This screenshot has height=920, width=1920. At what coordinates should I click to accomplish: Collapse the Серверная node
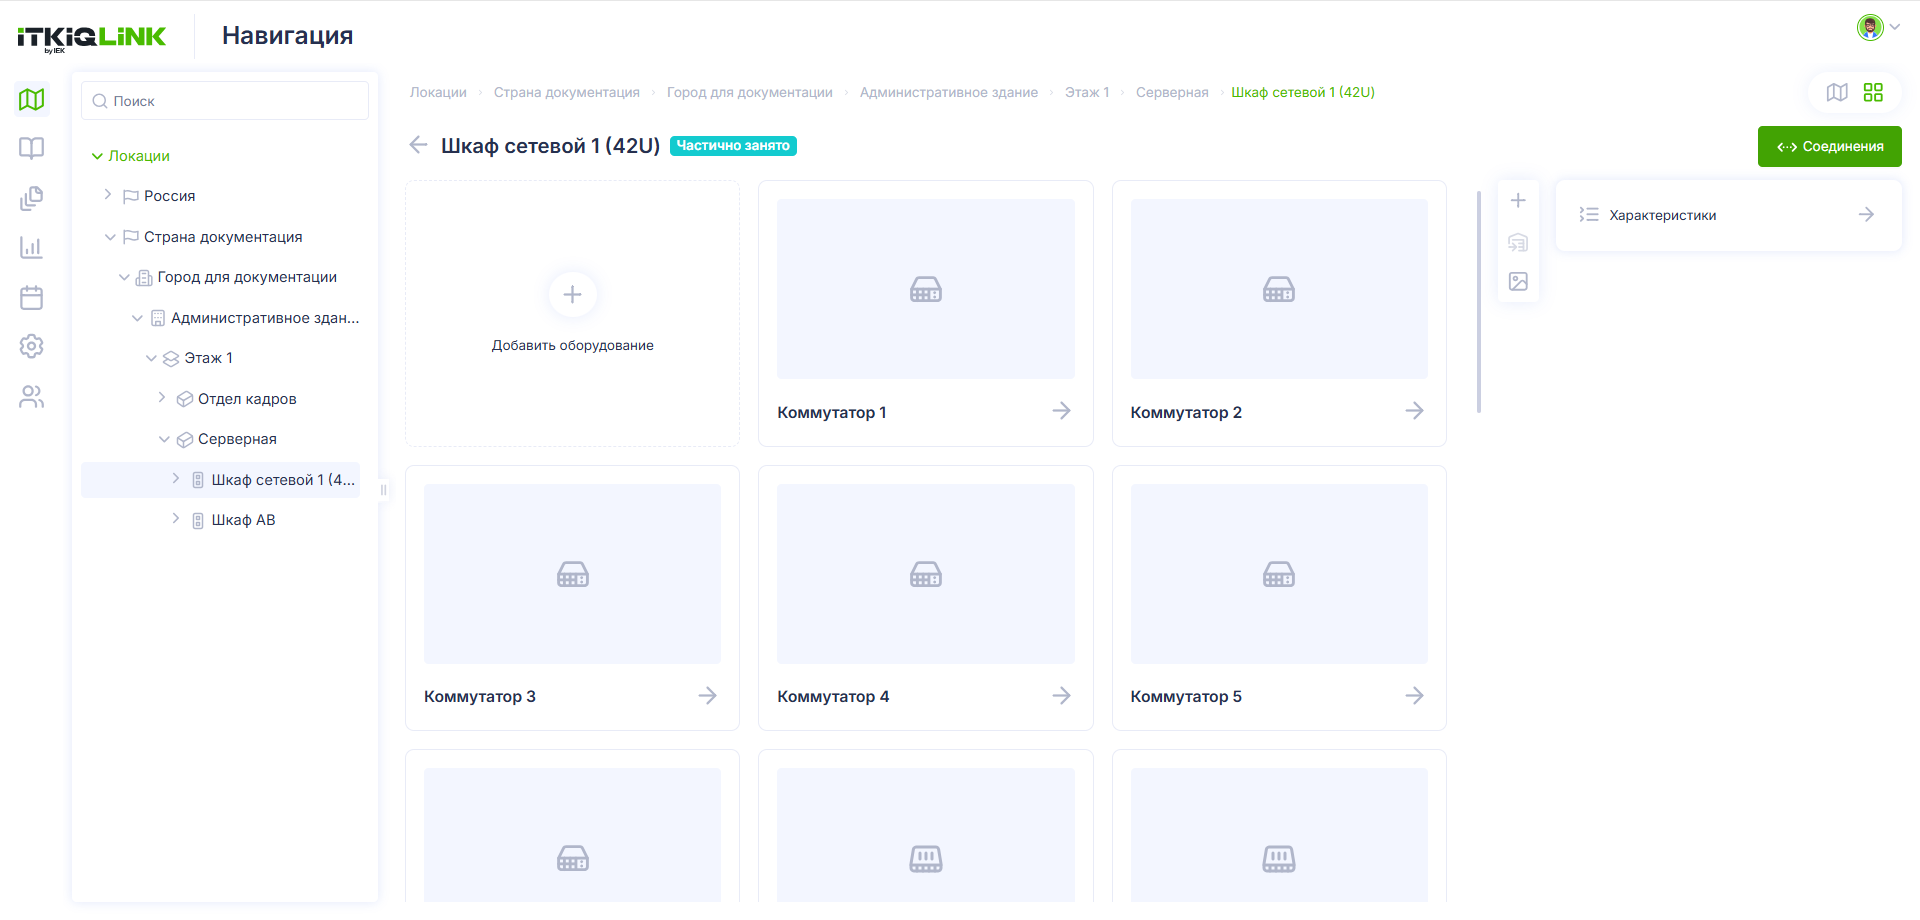click(164, 439)
